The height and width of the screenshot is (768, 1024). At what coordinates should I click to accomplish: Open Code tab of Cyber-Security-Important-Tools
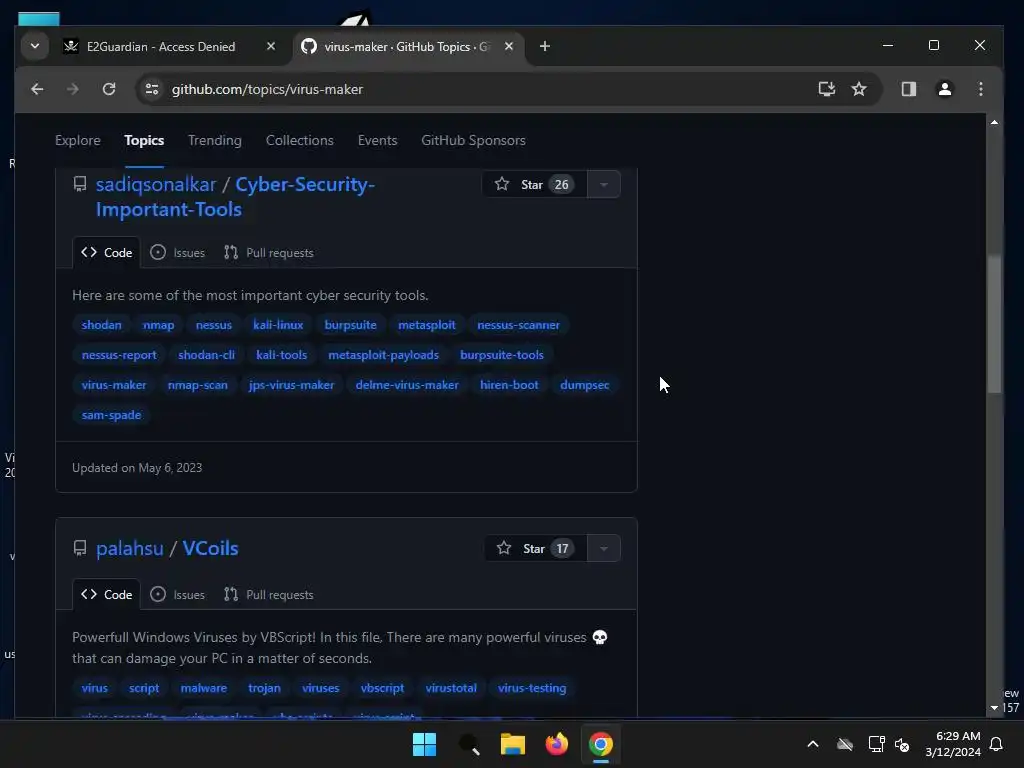click(x=106, y=253)
